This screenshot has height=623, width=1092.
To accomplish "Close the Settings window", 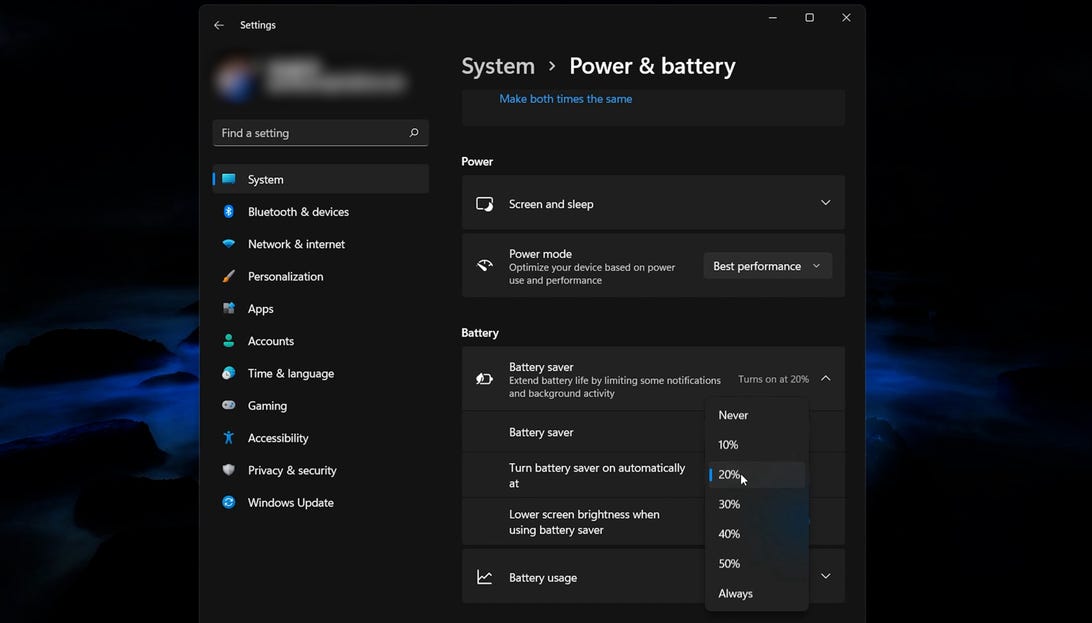I will pyautogui.click(x=846, y=18).
